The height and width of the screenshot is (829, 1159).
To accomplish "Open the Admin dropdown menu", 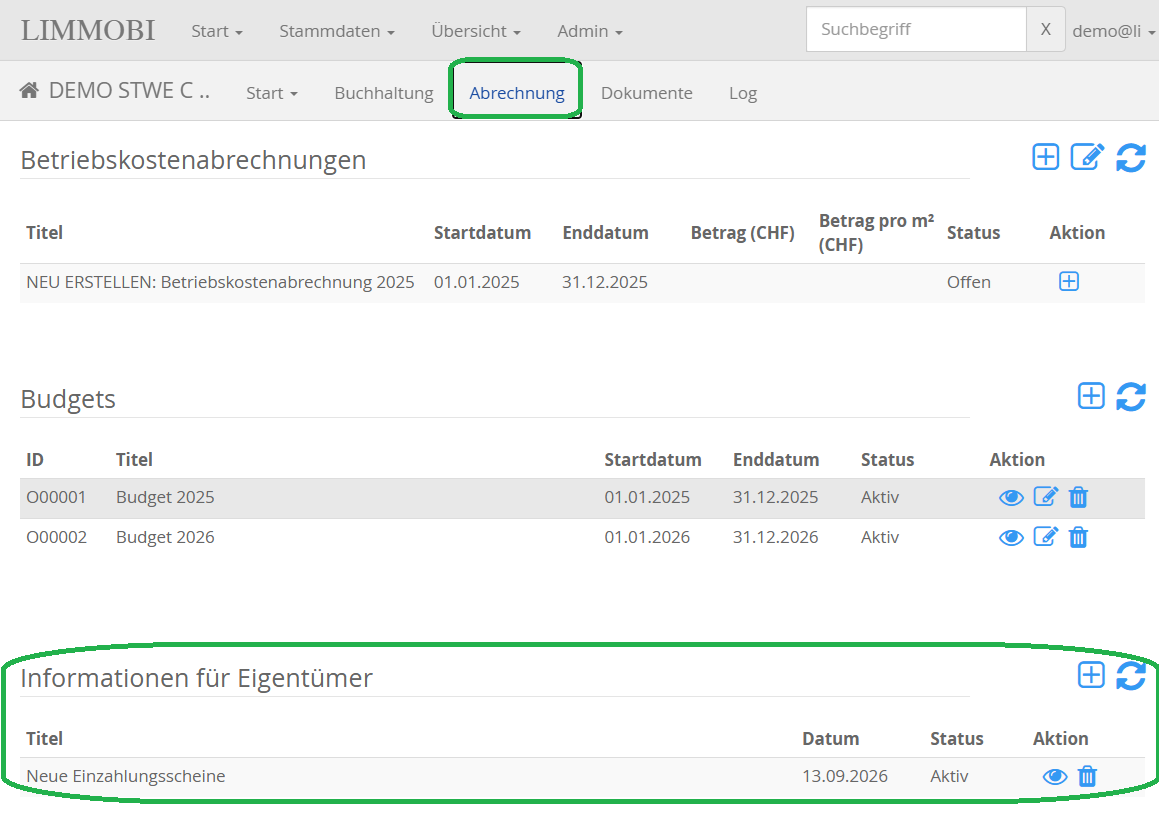I will [x=590, y=31].
